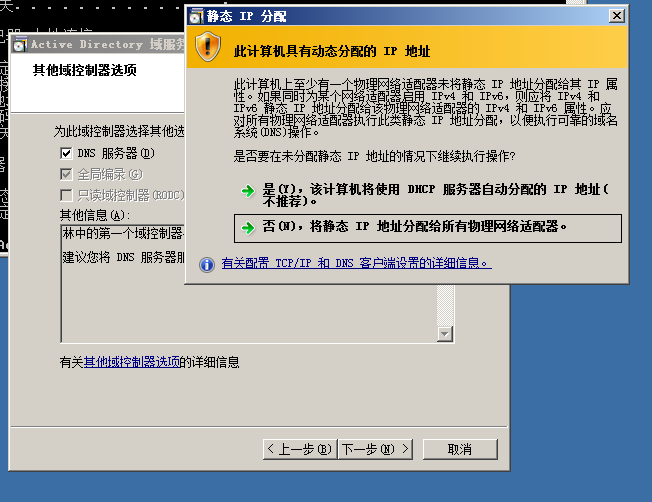
Task: Open the other domain controller options link
Action: click(x=132, y=362)
